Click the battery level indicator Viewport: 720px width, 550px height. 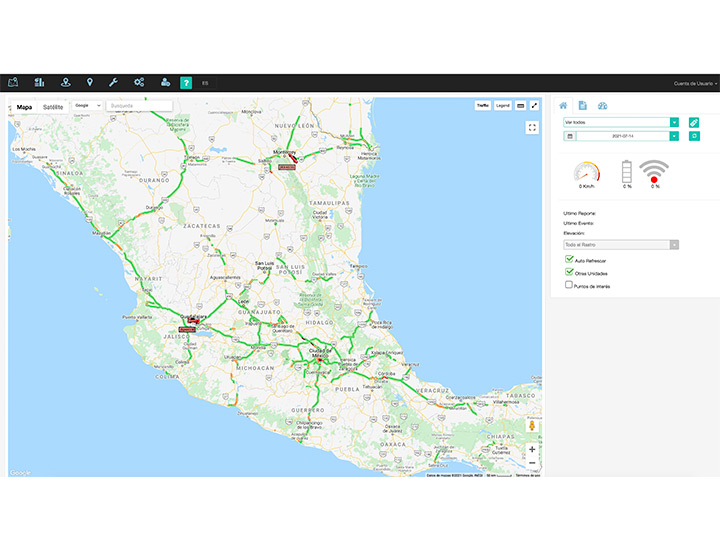627,172
